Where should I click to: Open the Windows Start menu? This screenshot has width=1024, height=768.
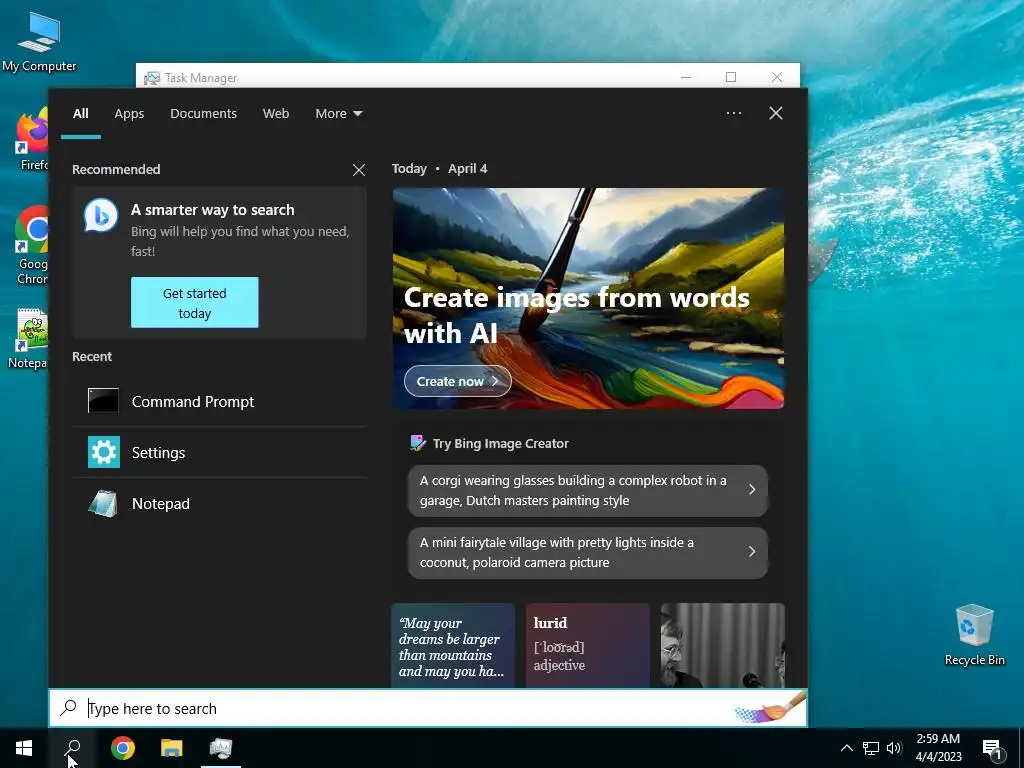(24, 748)
